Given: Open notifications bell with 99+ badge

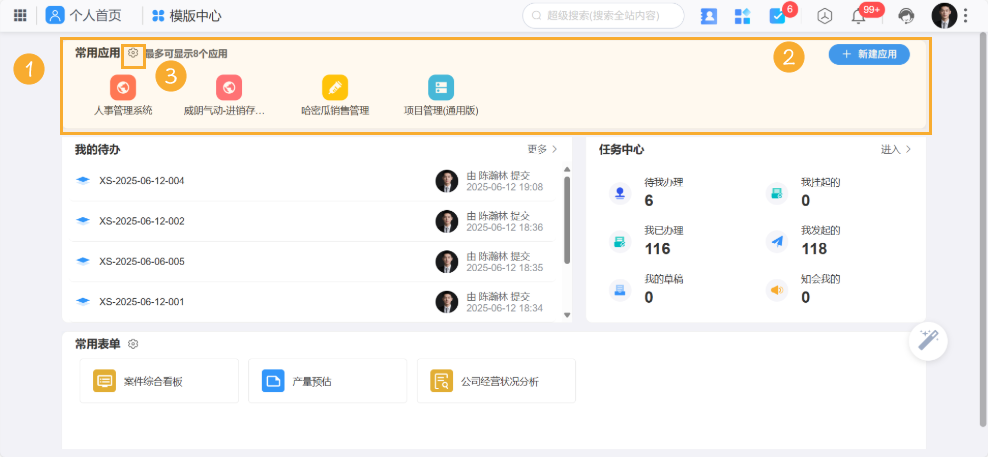Looking at the screenshot, I should [x=858, y=16].
